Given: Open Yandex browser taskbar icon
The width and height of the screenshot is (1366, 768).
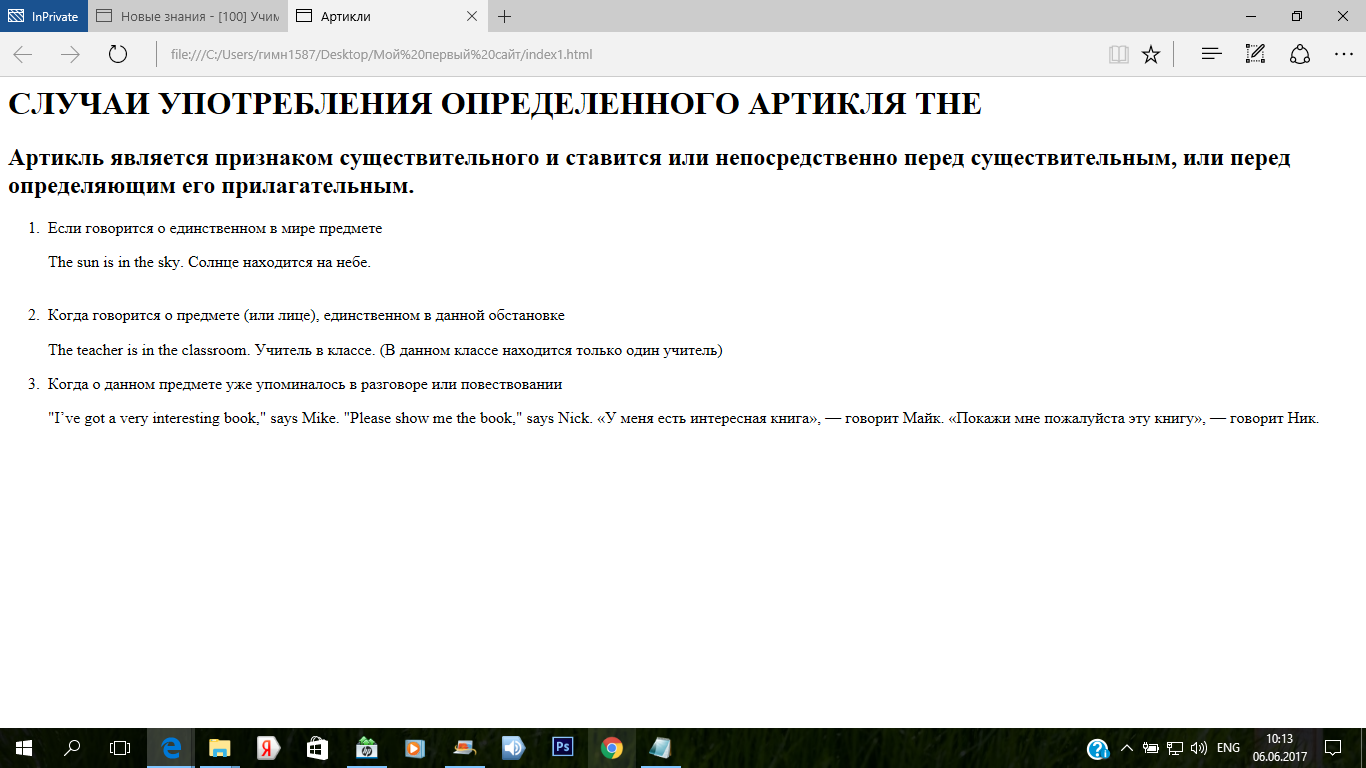Looking at the screenshot, I should point(269,748).
